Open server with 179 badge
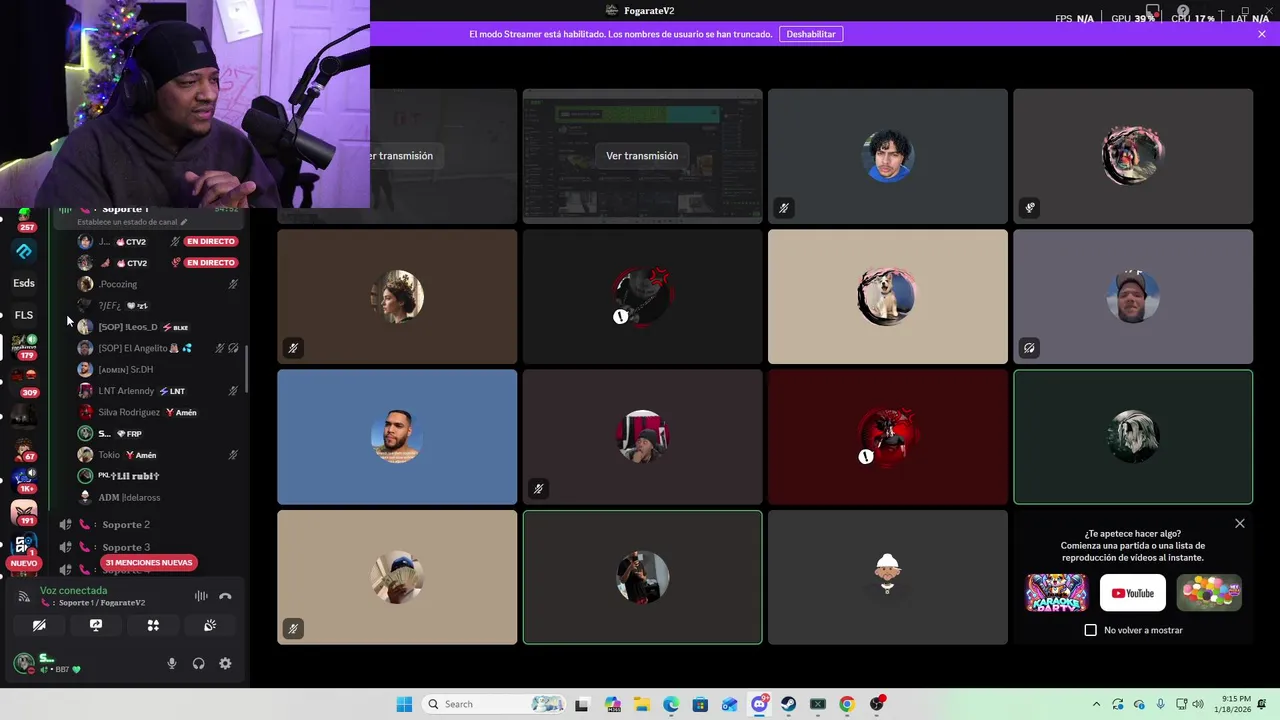 coord(24,347)
